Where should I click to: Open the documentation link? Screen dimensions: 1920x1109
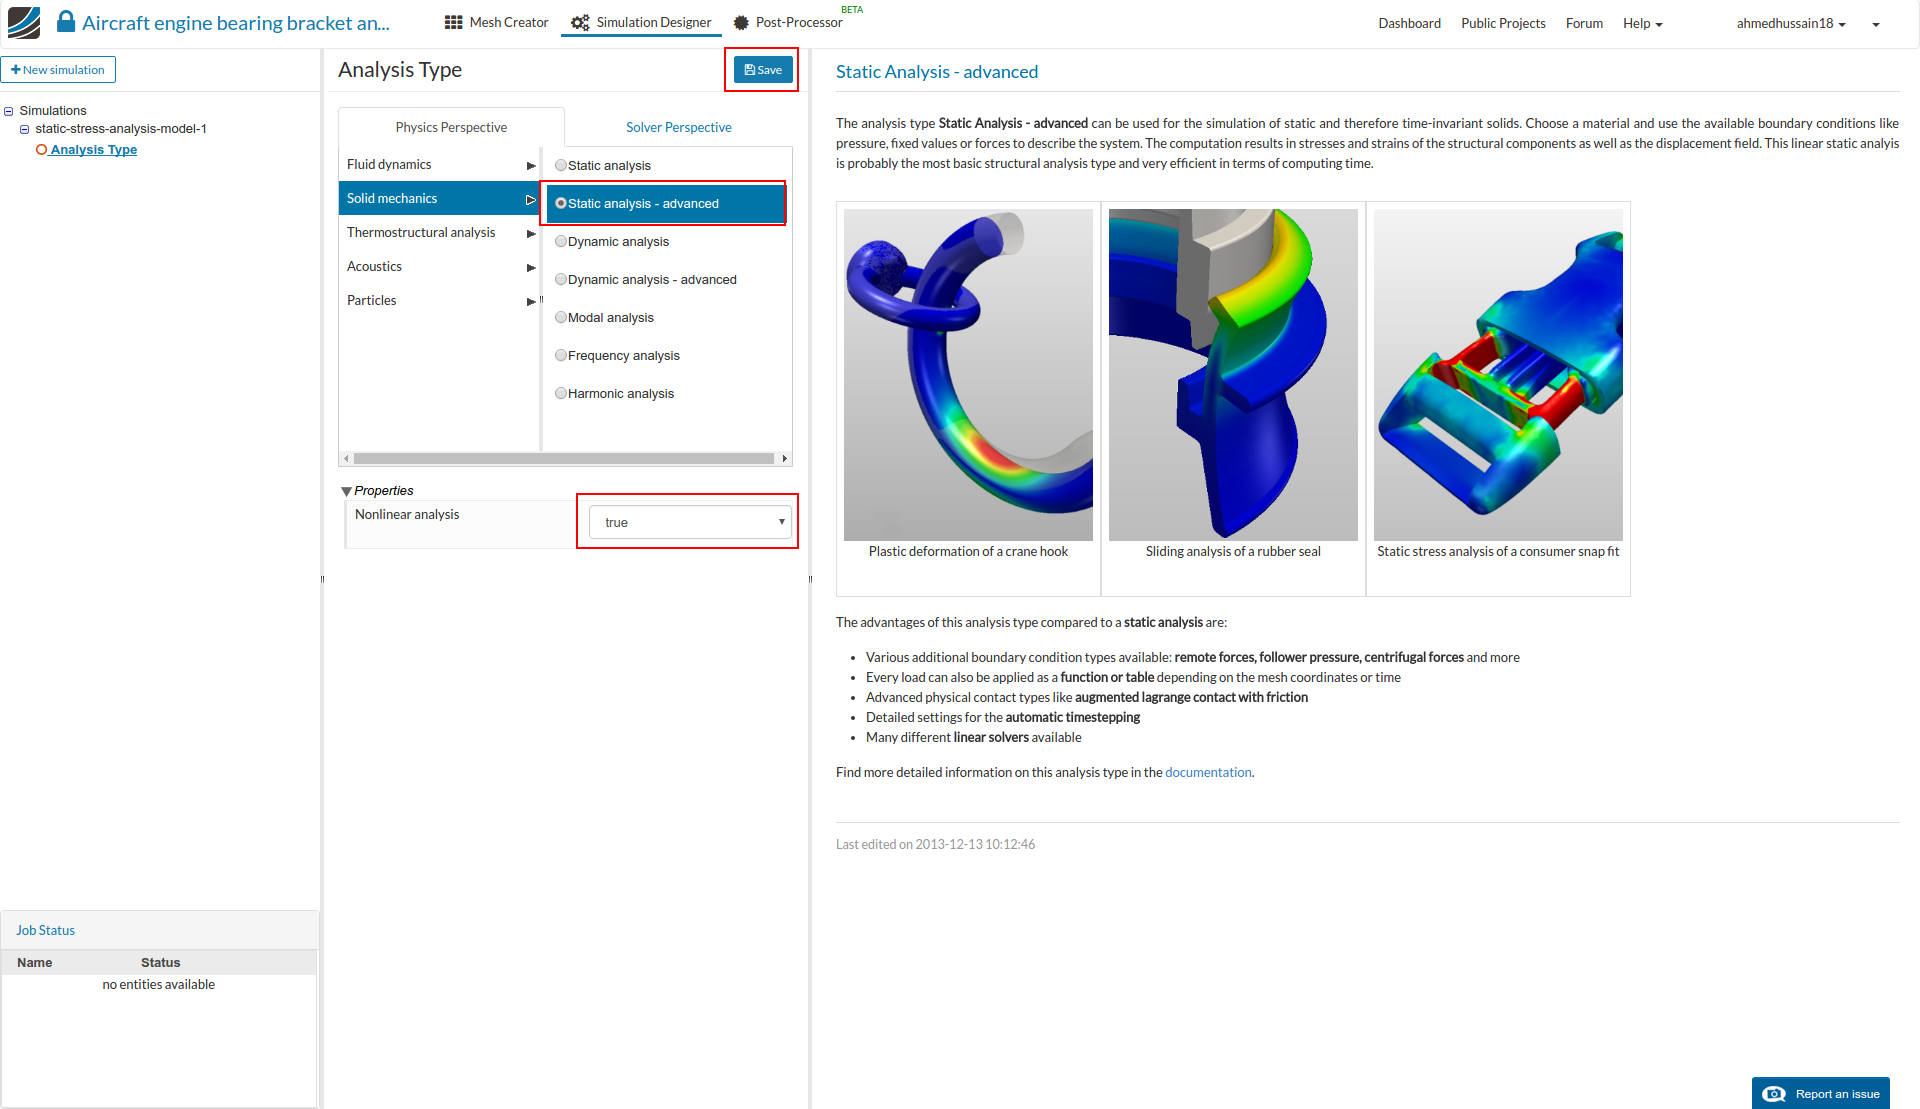coord(1207,772)
